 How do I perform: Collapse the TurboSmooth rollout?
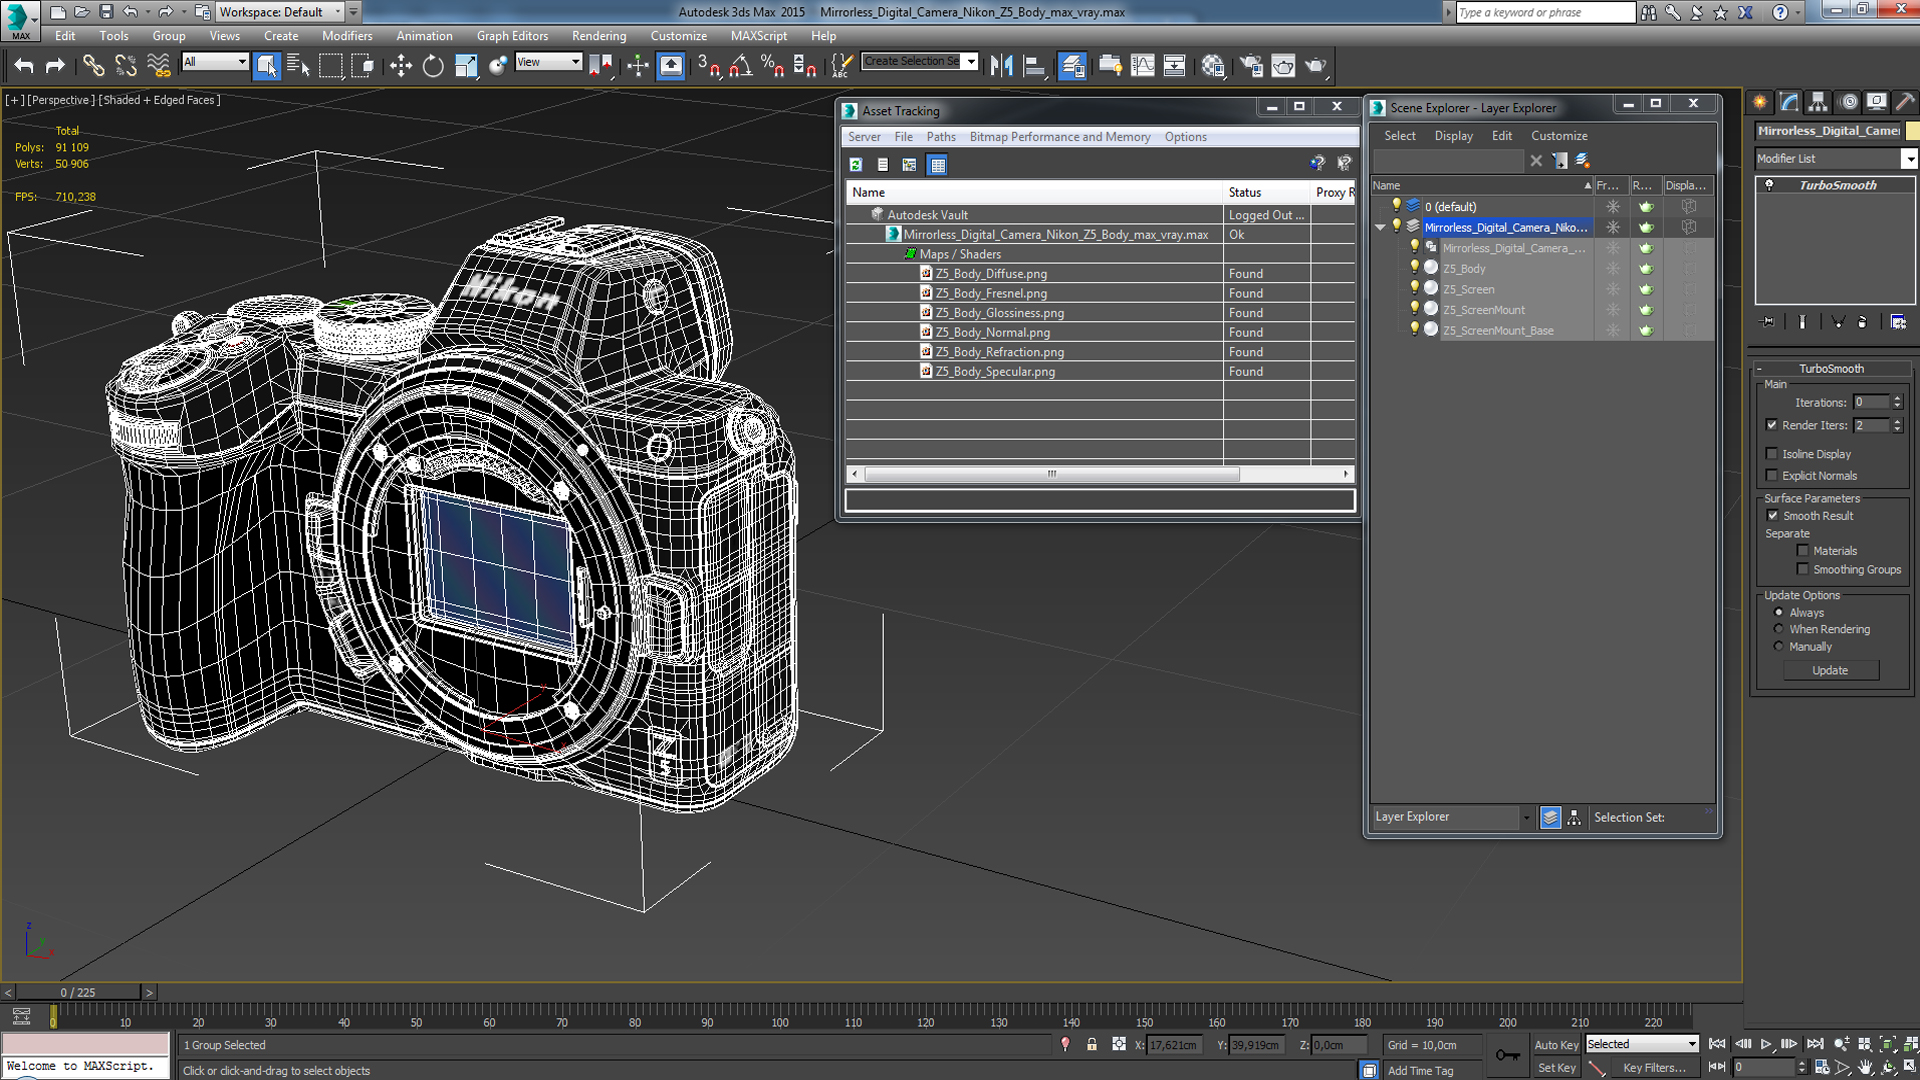(x=1831, y=369)
